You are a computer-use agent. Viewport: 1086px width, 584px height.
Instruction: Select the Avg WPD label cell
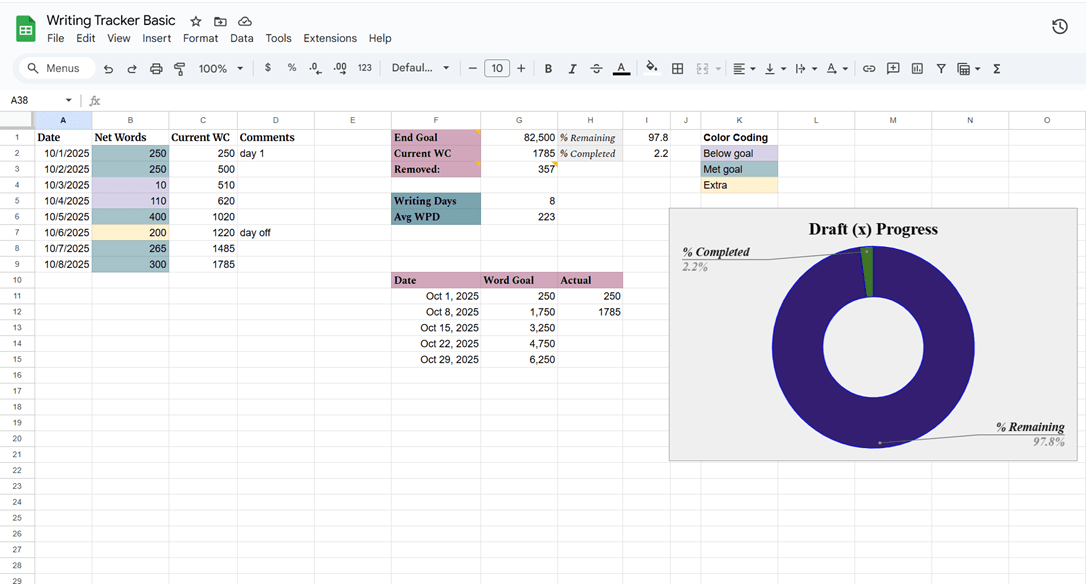pos(436,216)
